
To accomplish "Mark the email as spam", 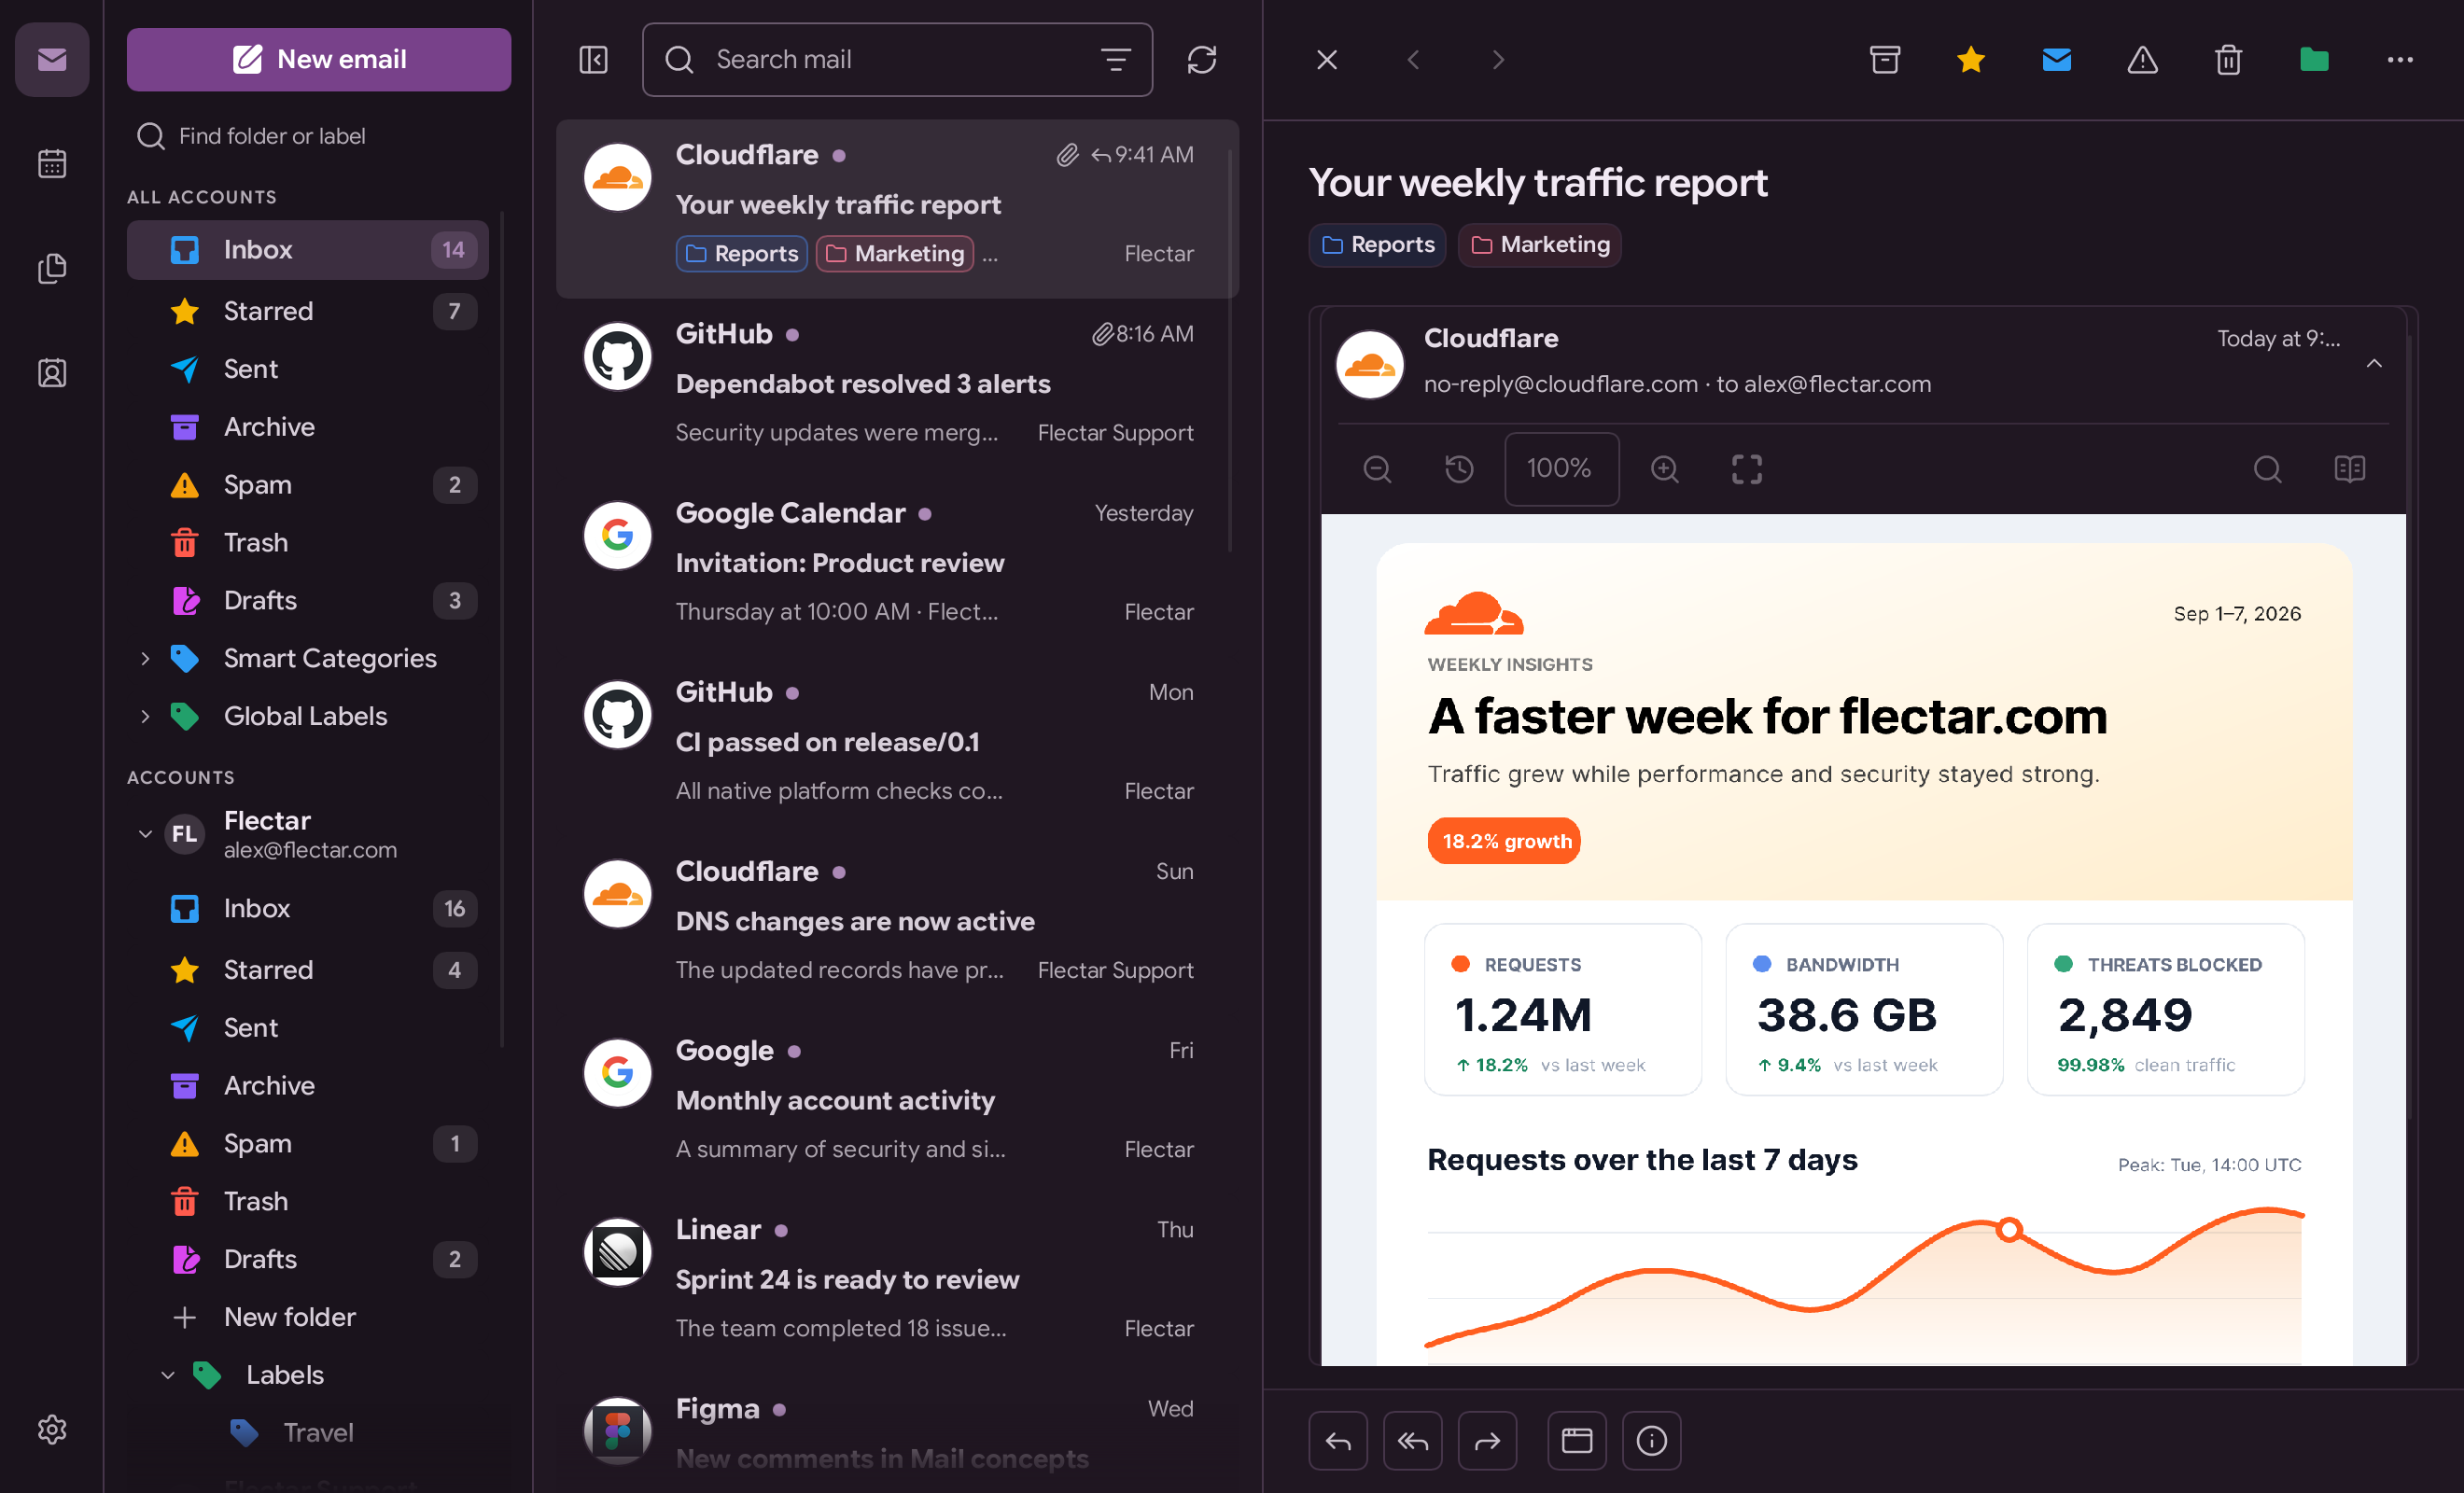I will point(2142,60).
